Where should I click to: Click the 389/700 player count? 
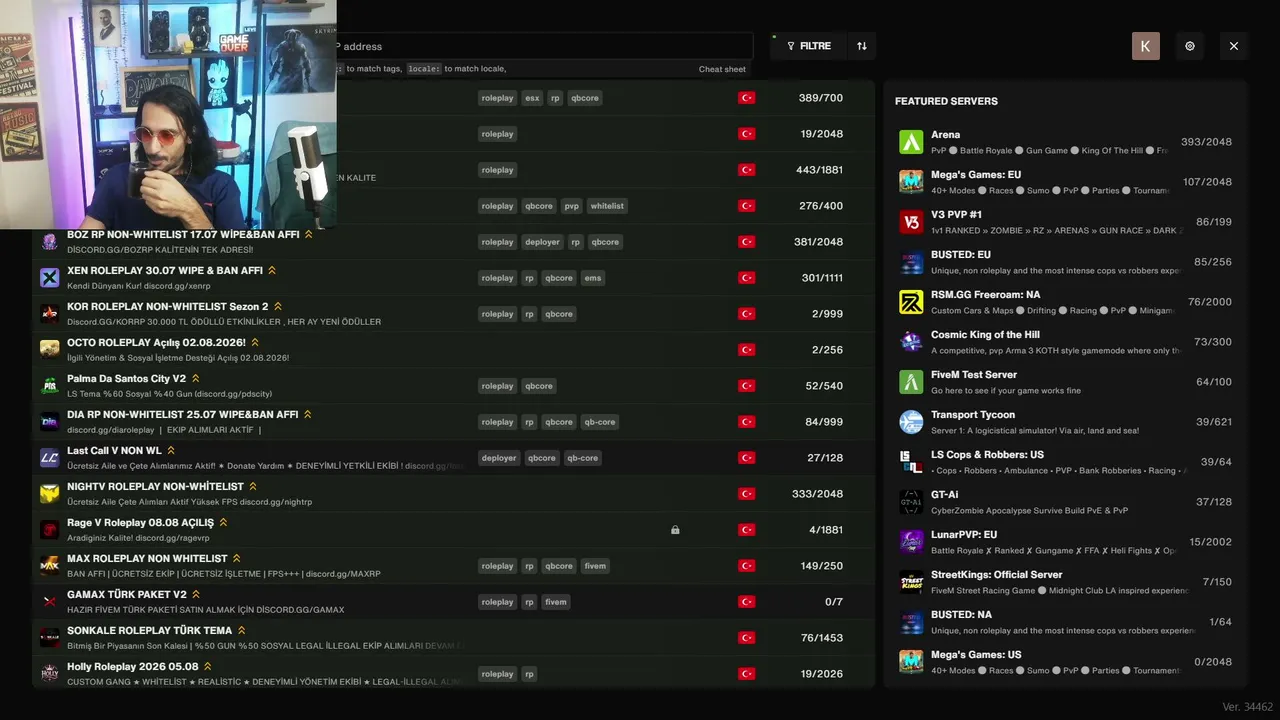(x=821, y=98)
